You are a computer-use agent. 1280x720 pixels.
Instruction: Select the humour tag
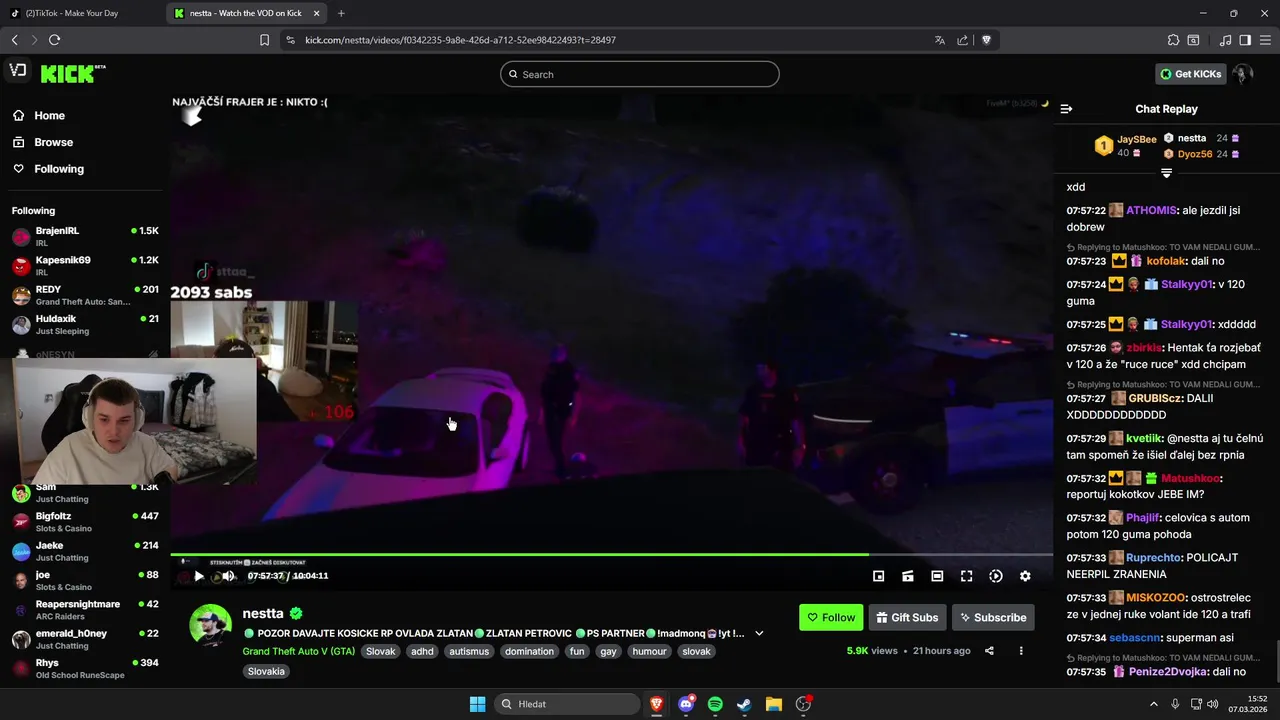(649, 651)
